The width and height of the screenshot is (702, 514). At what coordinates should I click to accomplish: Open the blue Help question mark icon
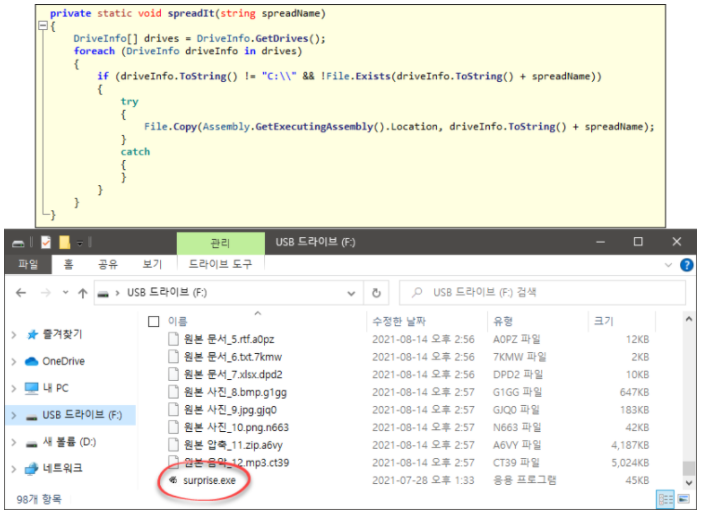pos(686,265)
